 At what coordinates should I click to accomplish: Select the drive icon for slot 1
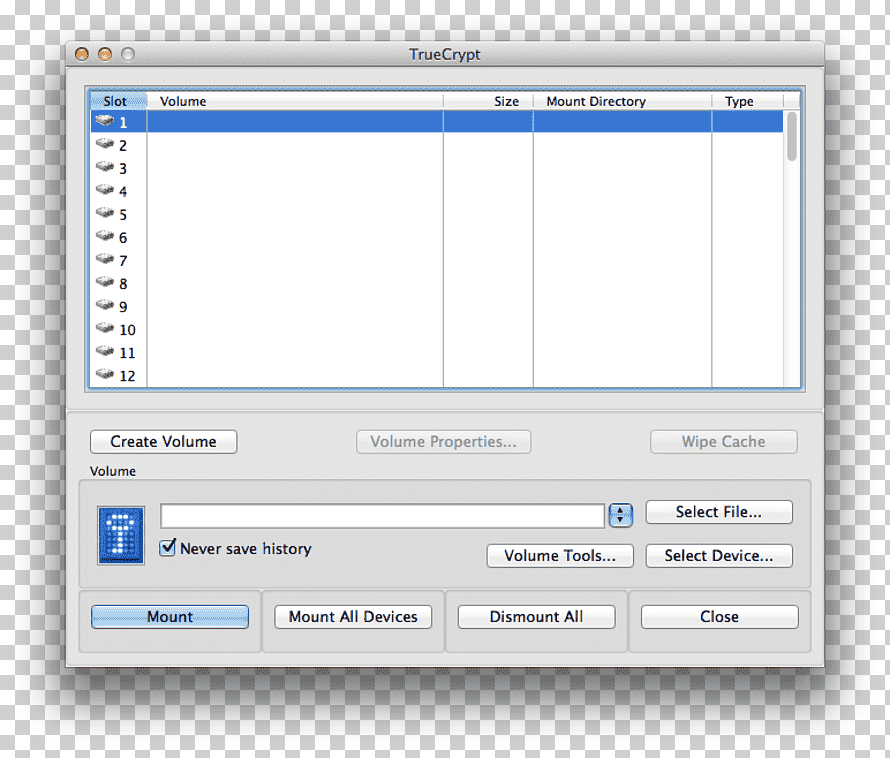tap(105, 121)
